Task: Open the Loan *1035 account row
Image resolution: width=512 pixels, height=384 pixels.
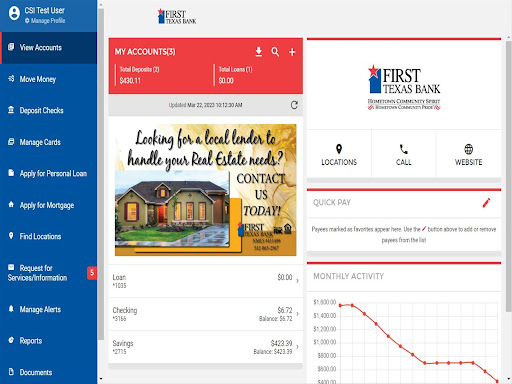Action: coord(206,281)
